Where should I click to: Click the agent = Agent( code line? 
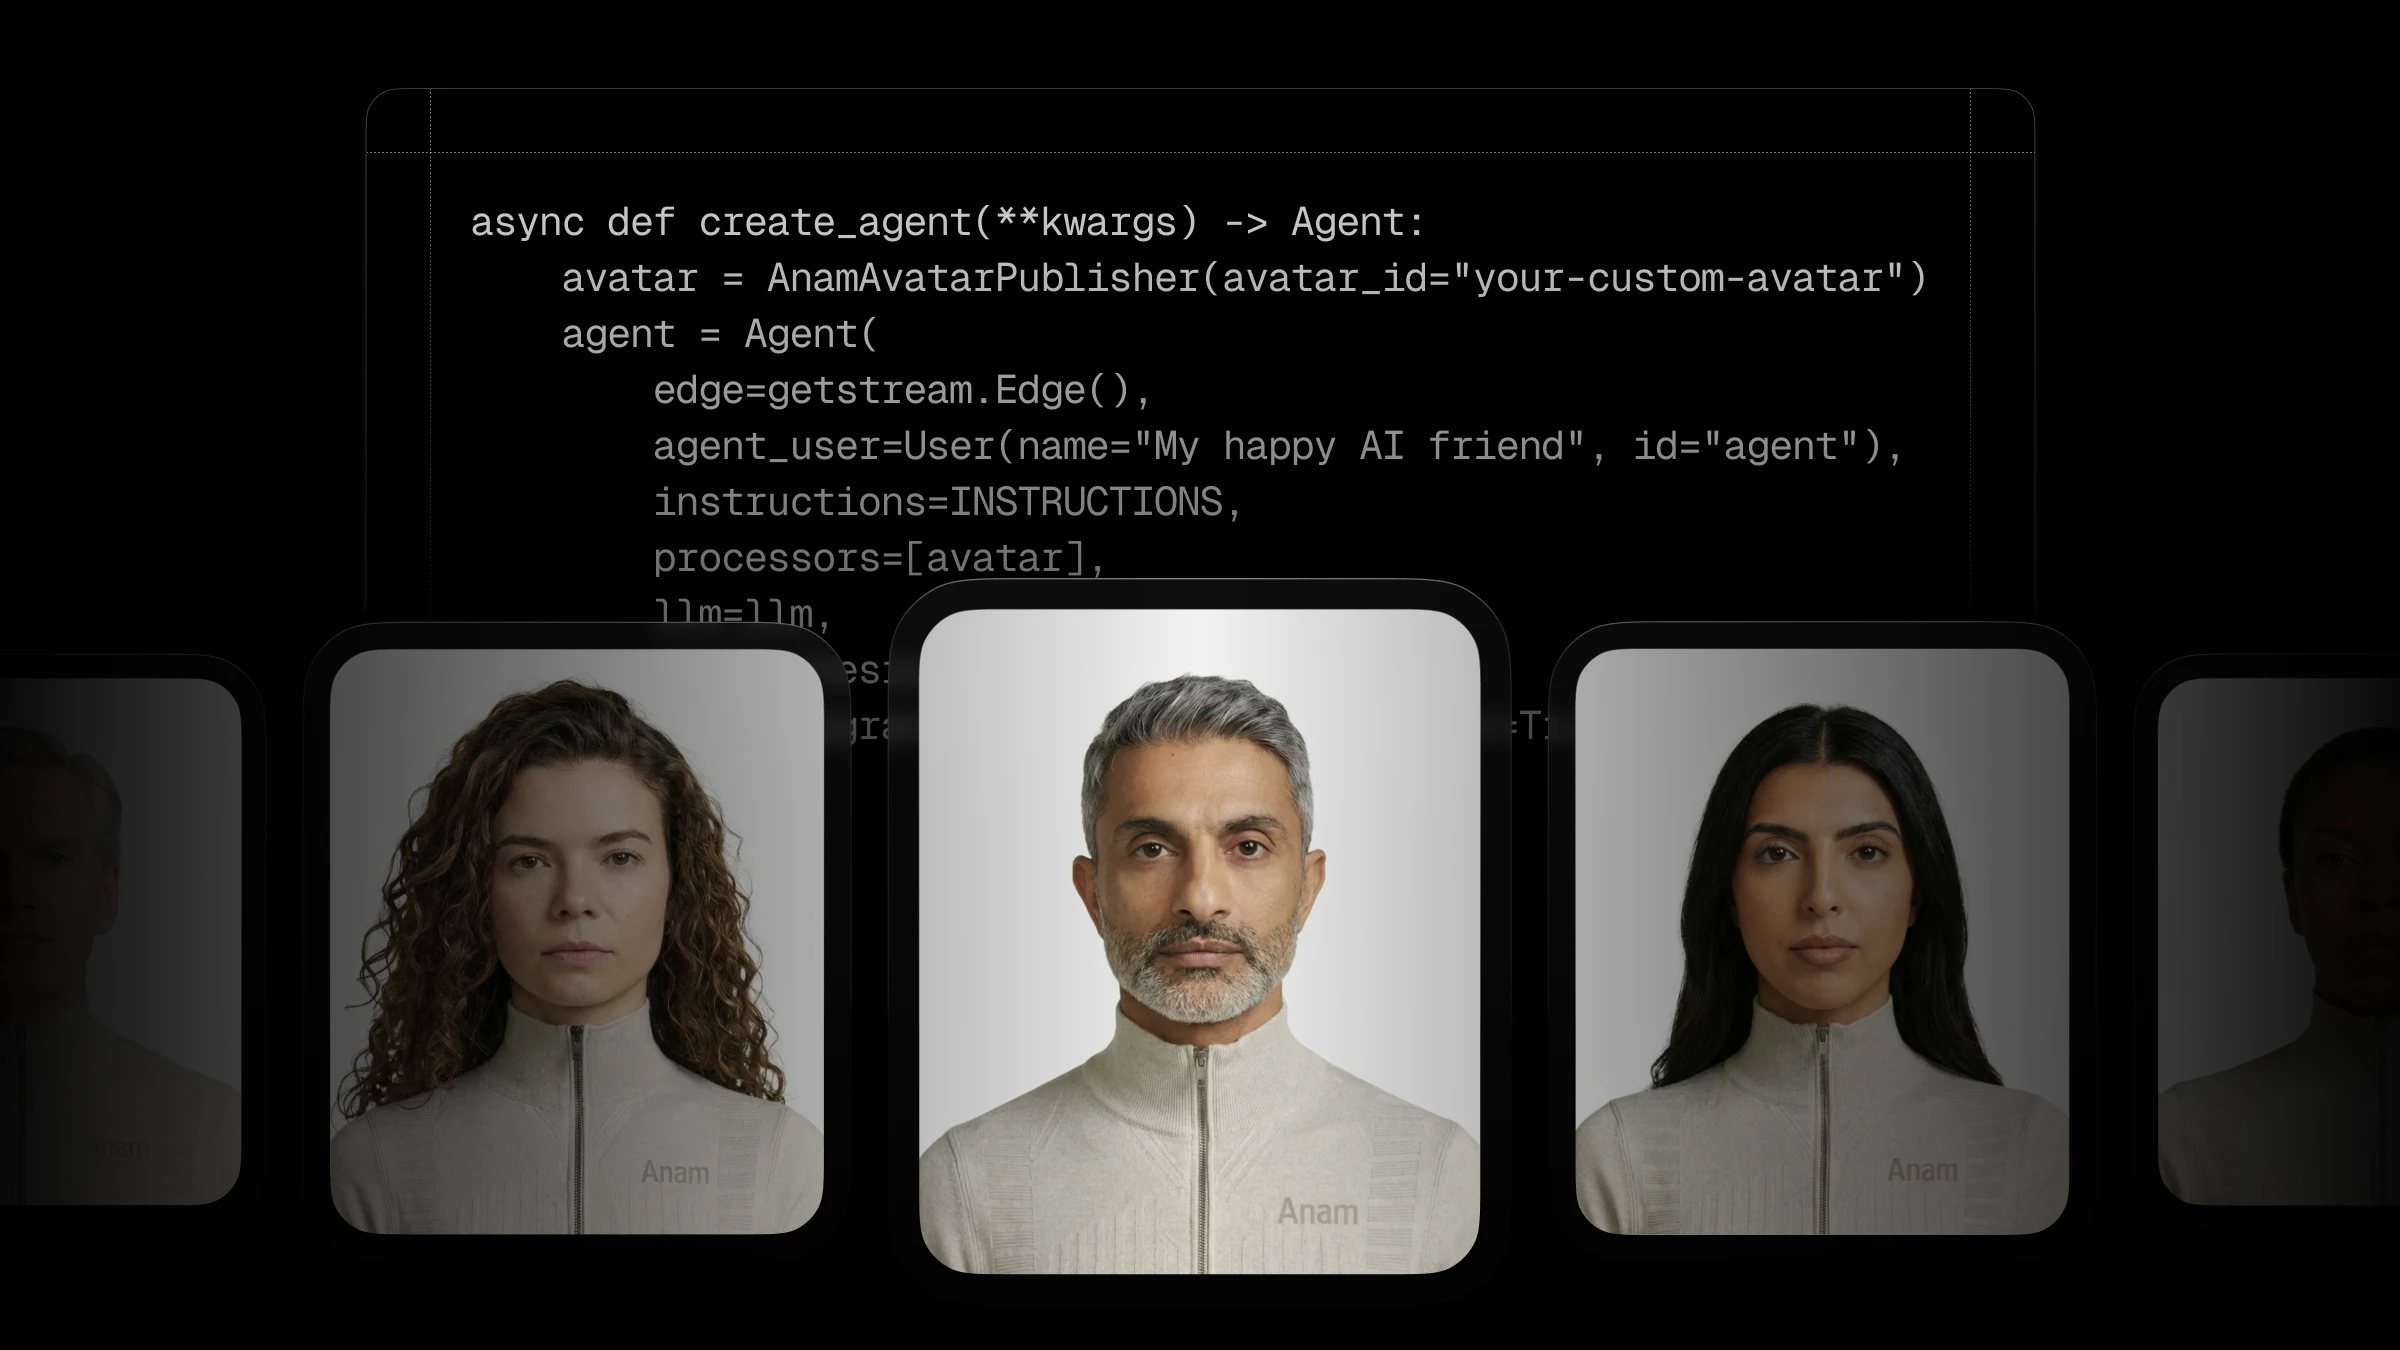click(718, 334)
